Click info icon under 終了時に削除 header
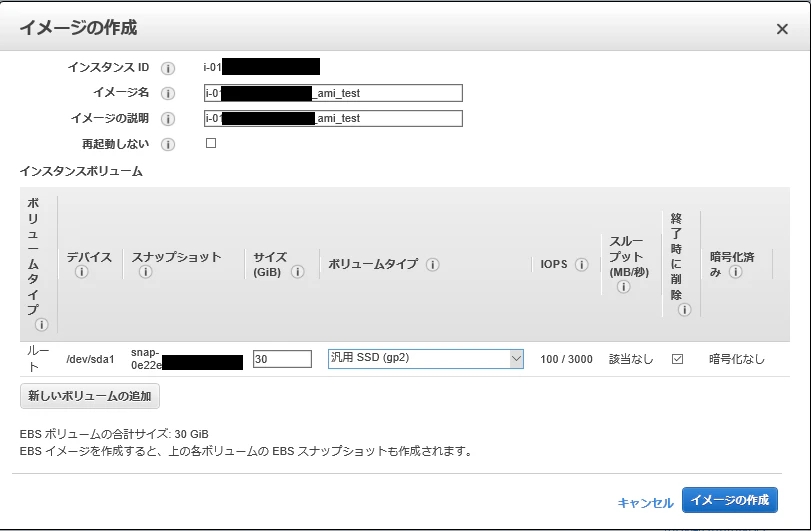The image size is (811, 531). (684, 310)
